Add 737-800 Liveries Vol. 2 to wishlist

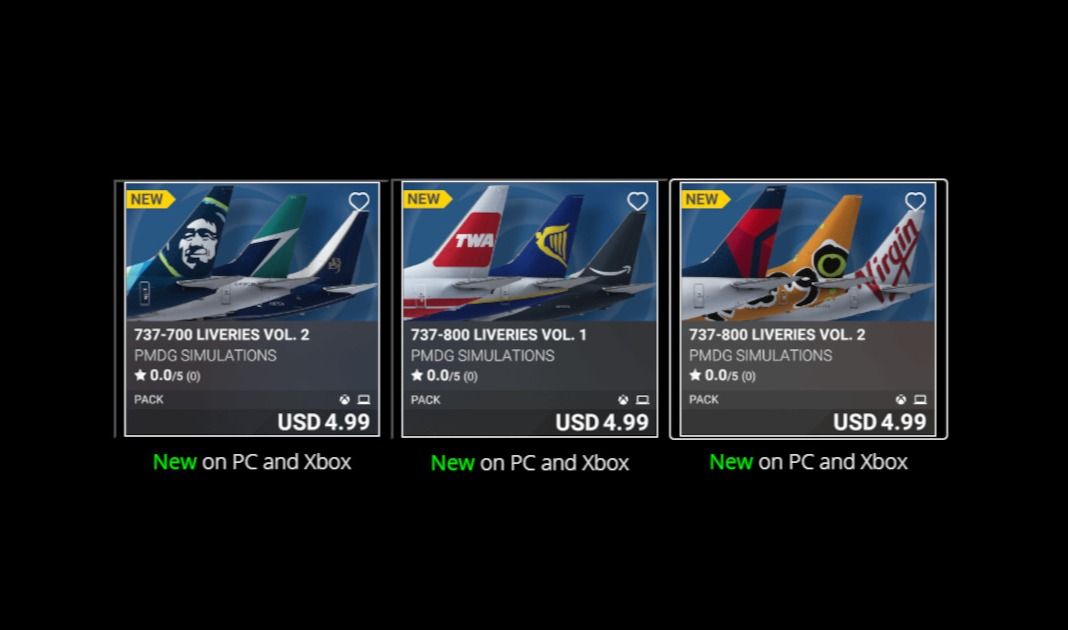(915, 202)
